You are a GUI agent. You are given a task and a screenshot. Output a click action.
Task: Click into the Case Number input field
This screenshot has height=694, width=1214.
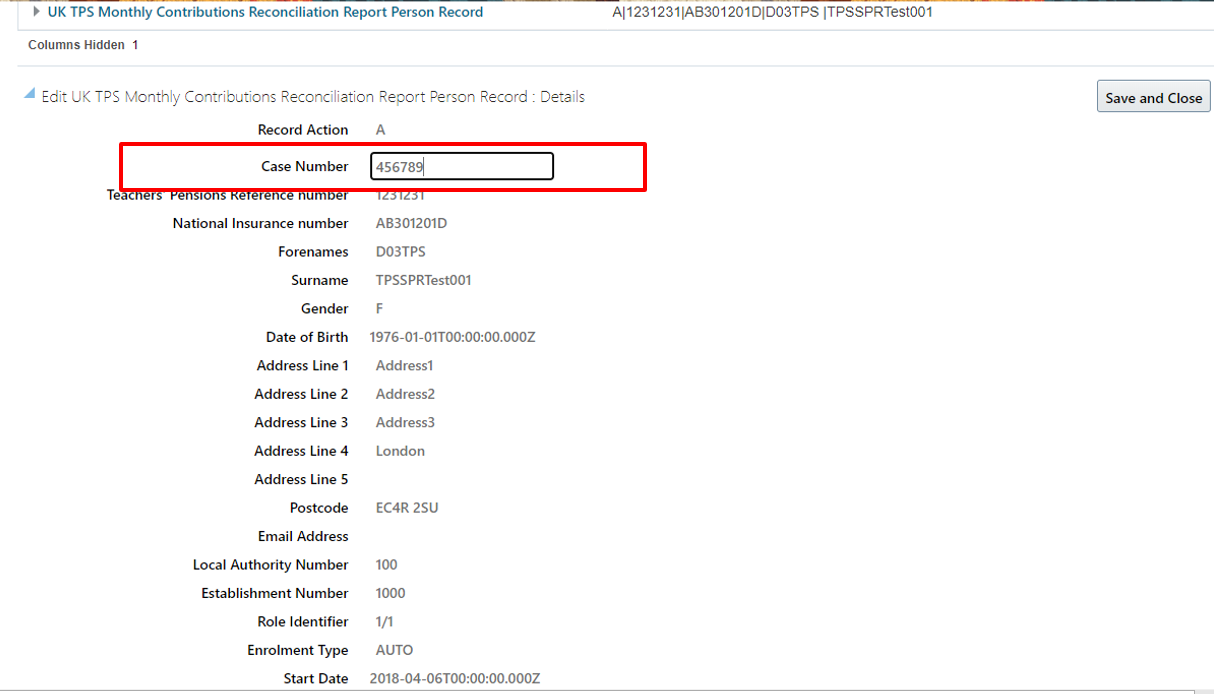(x=461, y=167)
